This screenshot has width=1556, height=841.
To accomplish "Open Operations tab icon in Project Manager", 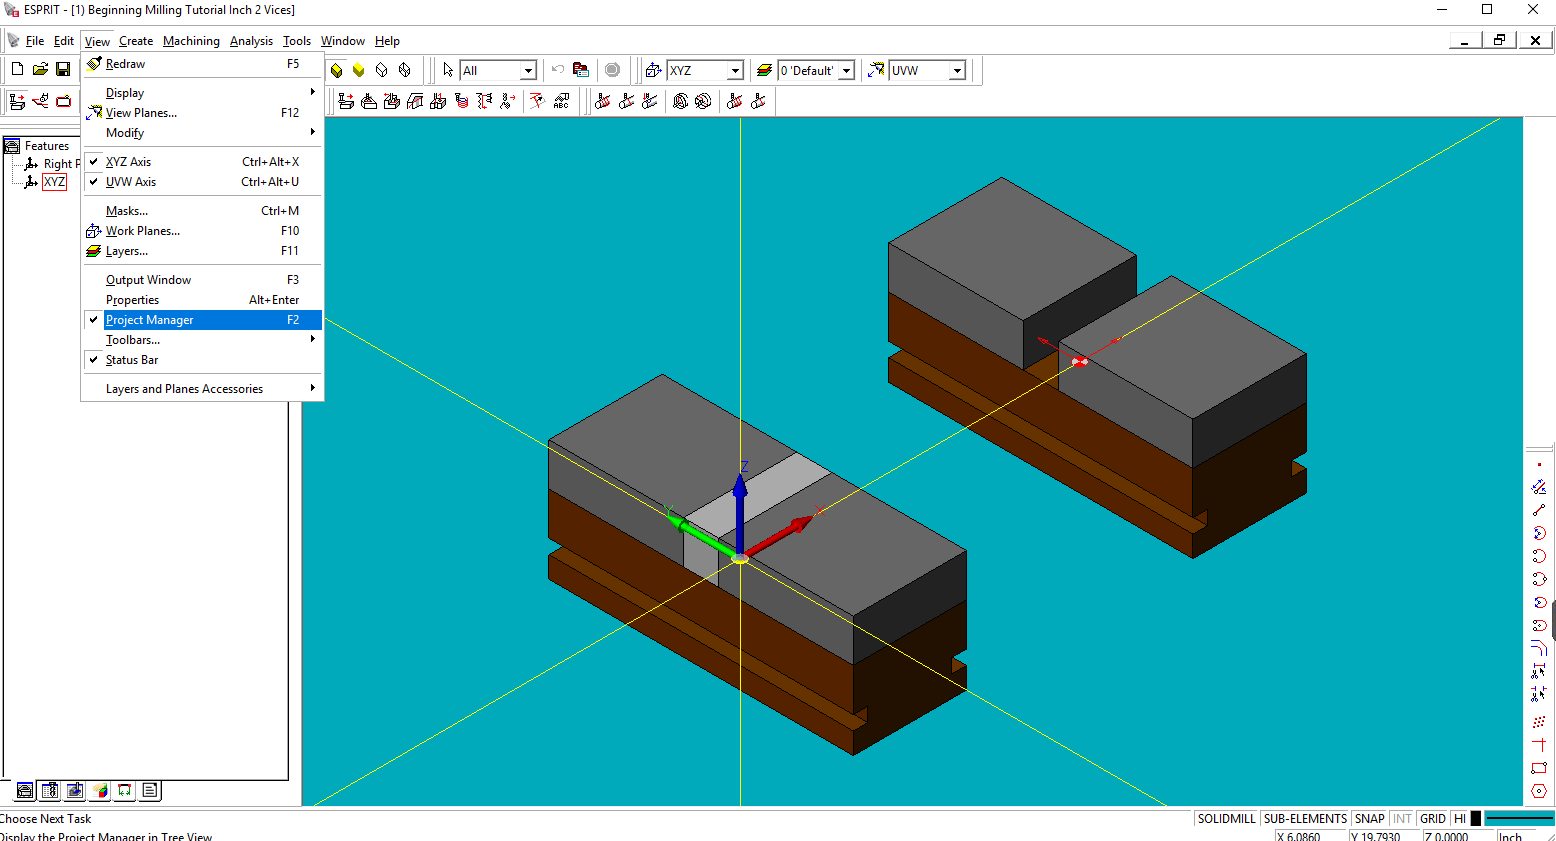I will (x=75, y=791).
